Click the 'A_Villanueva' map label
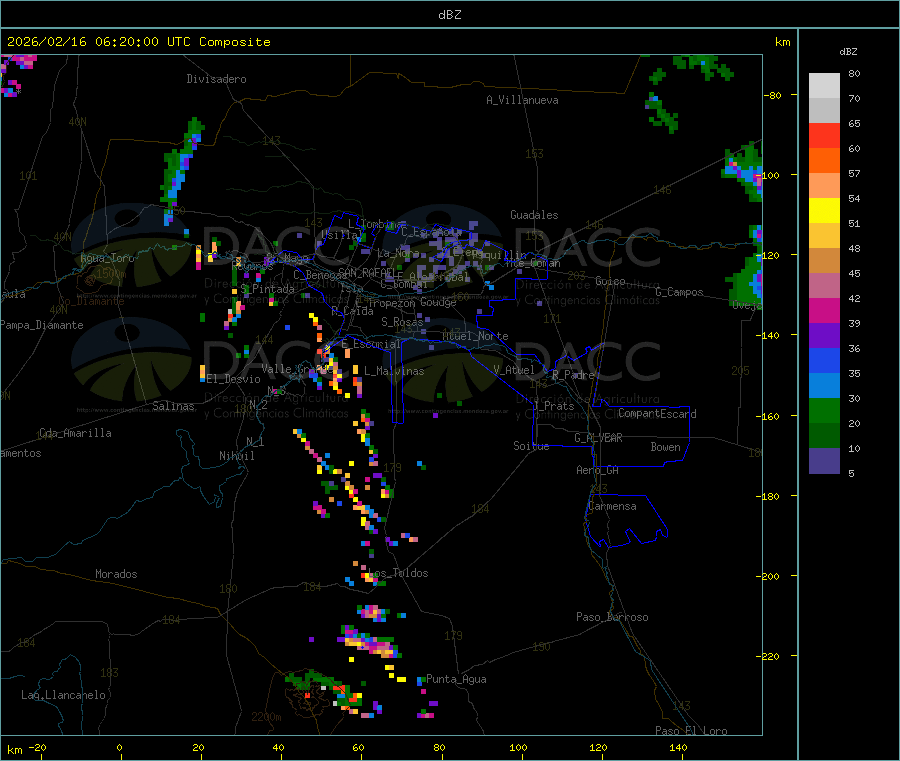This screenshot has width=900, height=761. pos(522,100)
